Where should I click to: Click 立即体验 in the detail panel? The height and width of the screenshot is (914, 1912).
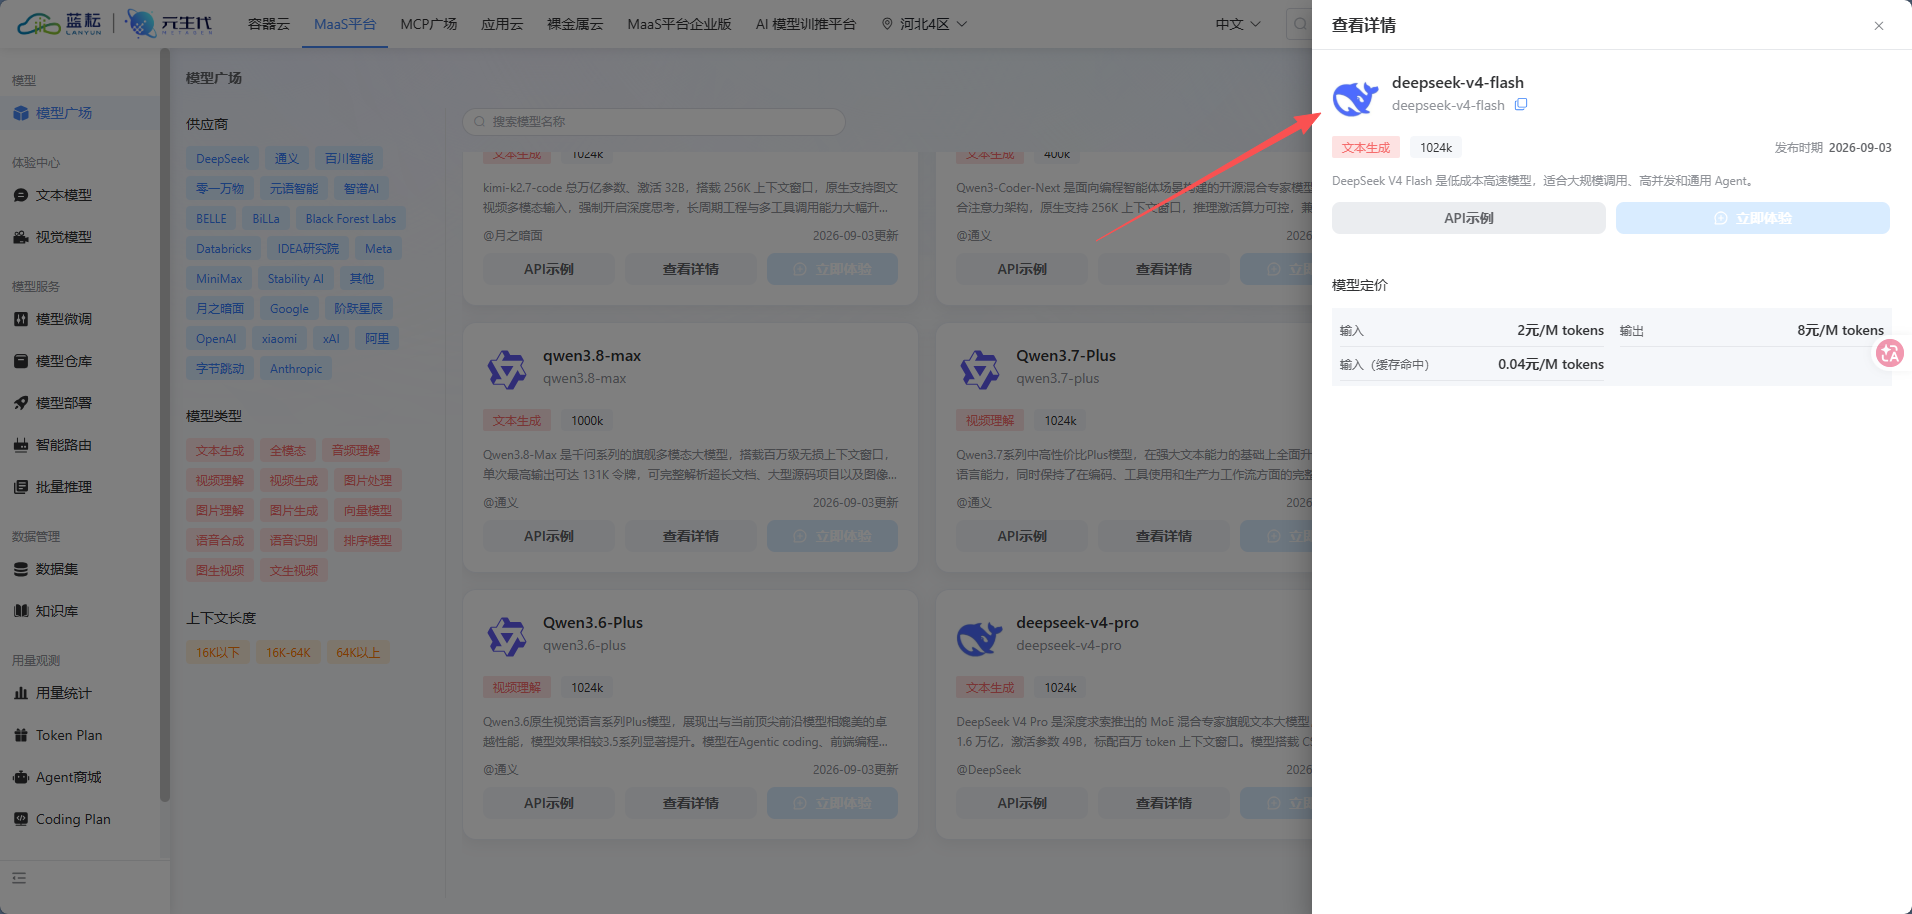pyautogui.click(x=1752, y=218)
